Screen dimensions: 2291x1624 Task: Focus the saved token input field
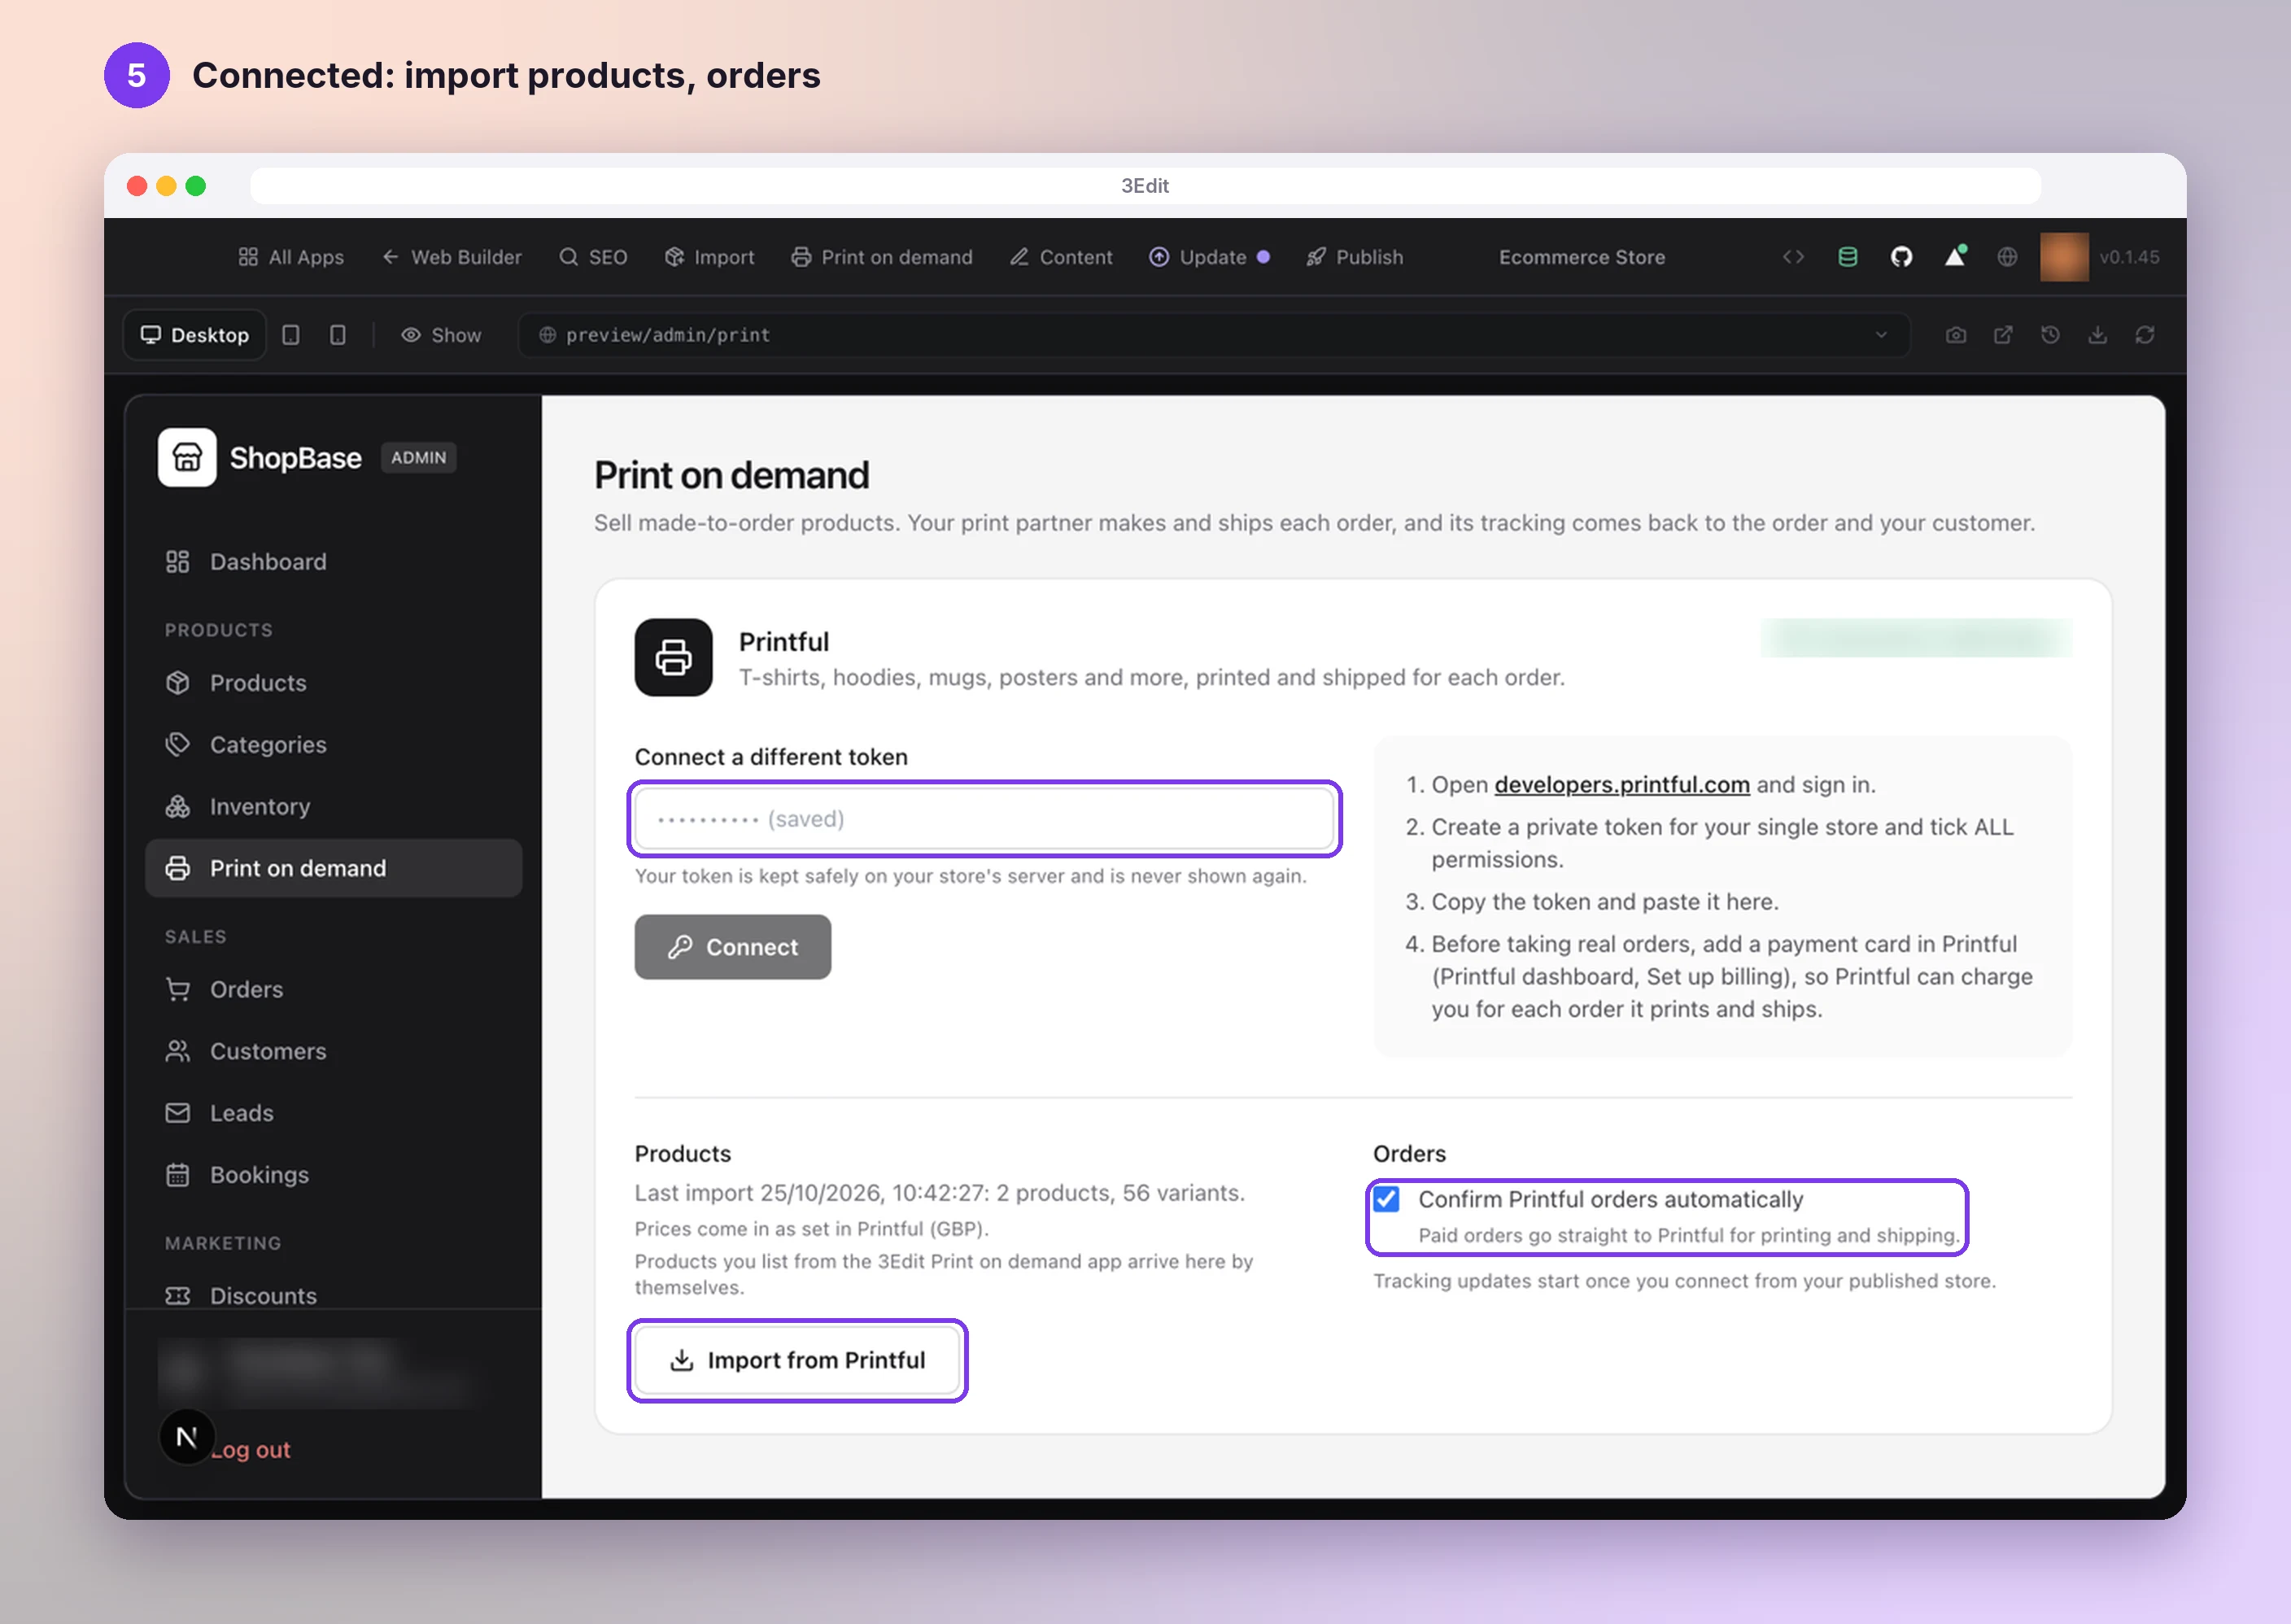pyautogui.click(x=984, y=819)
